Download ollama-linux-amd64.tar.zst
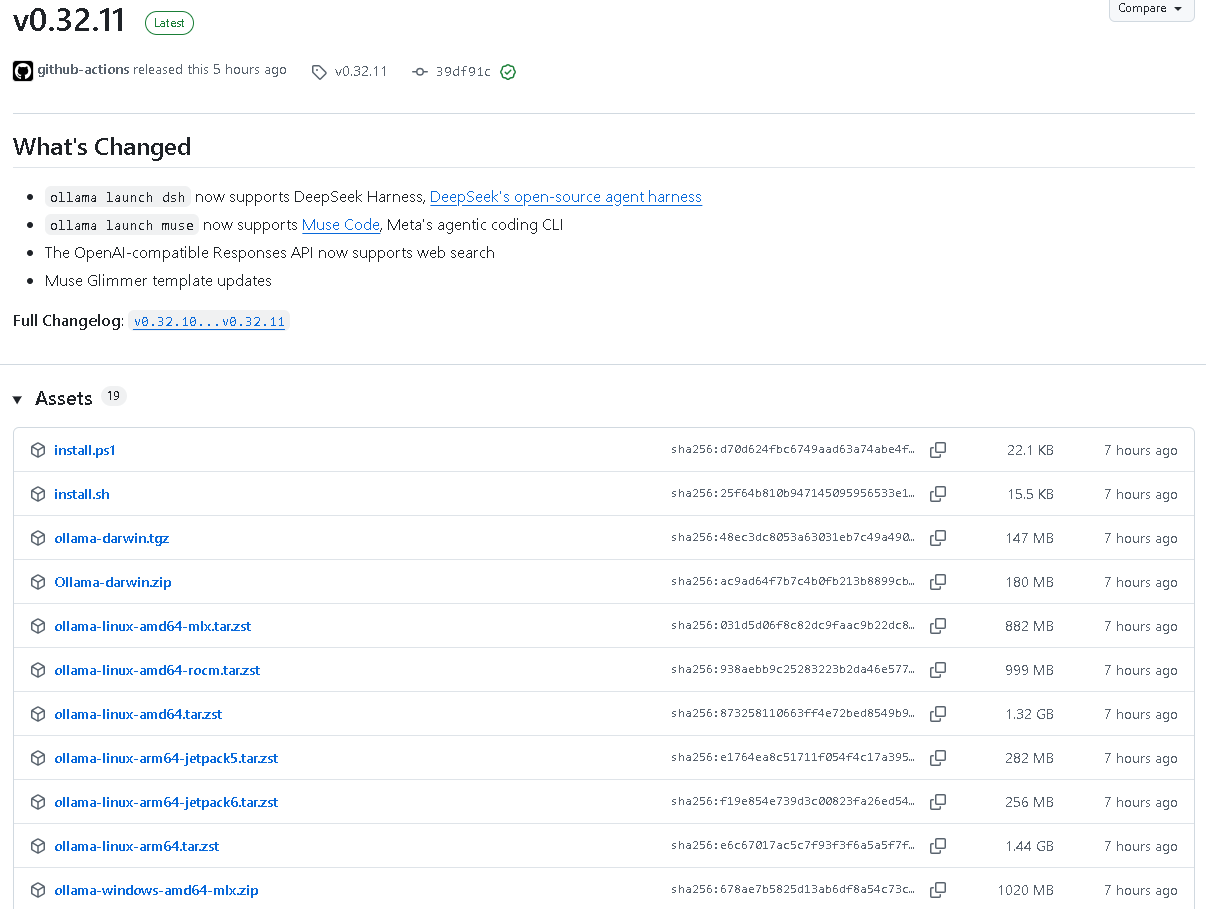The width and height of the screenshot is (1206, 909). tap(138, 714)
